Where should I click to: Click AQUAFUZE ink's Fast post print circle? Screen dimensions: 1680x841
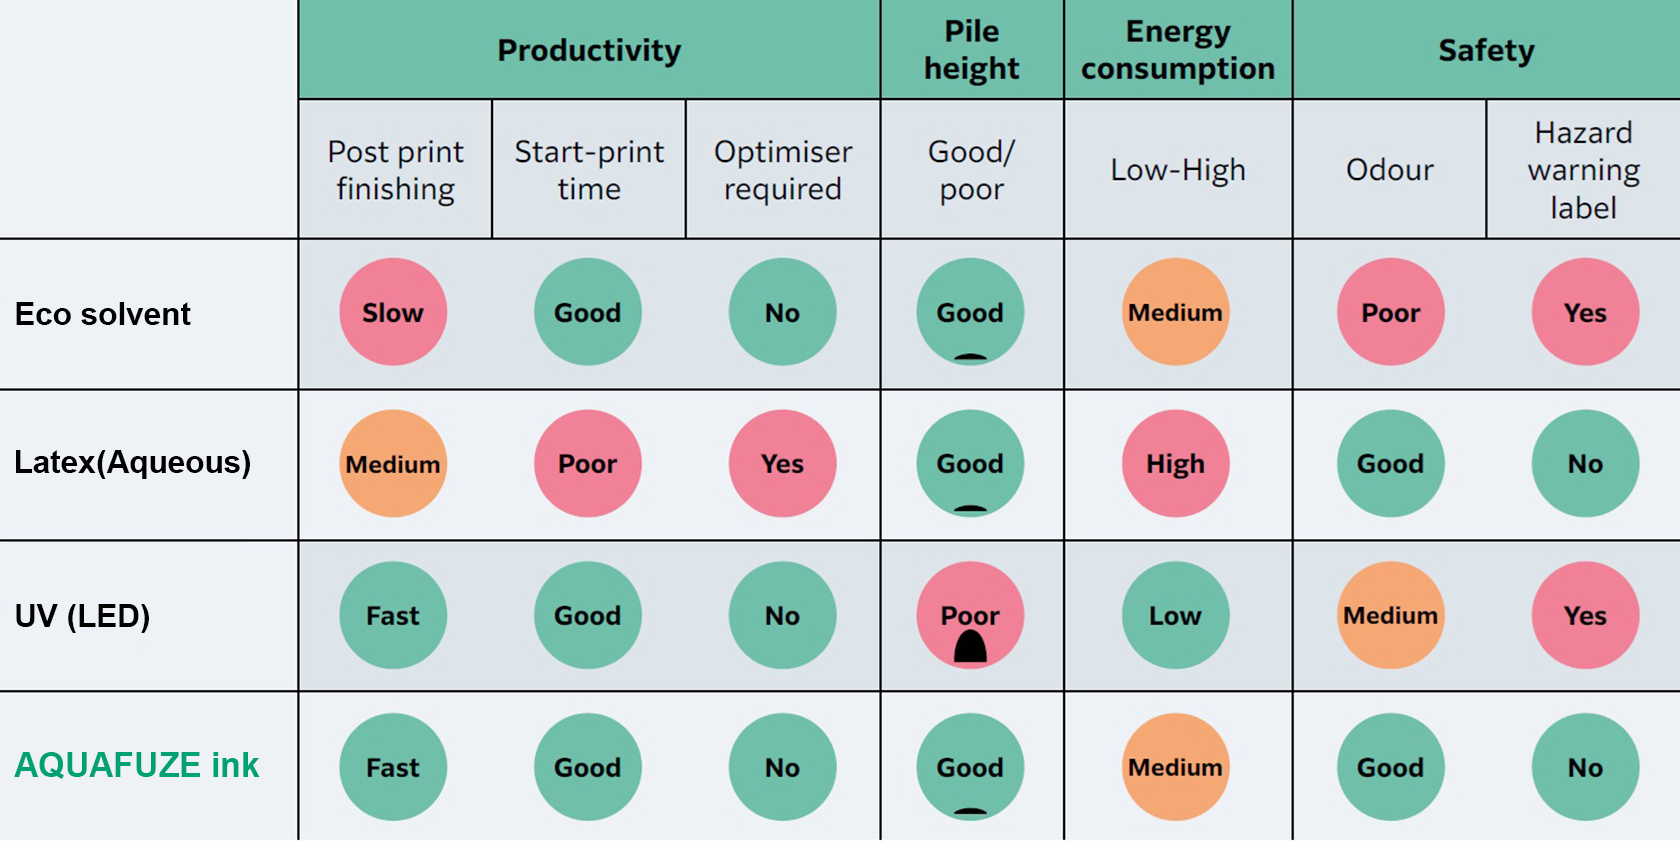[x=393, y=767]
